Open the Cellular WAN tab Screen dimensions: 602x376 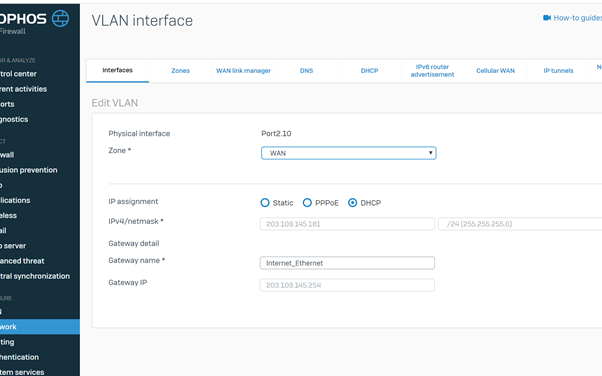(x=495, y=71)
